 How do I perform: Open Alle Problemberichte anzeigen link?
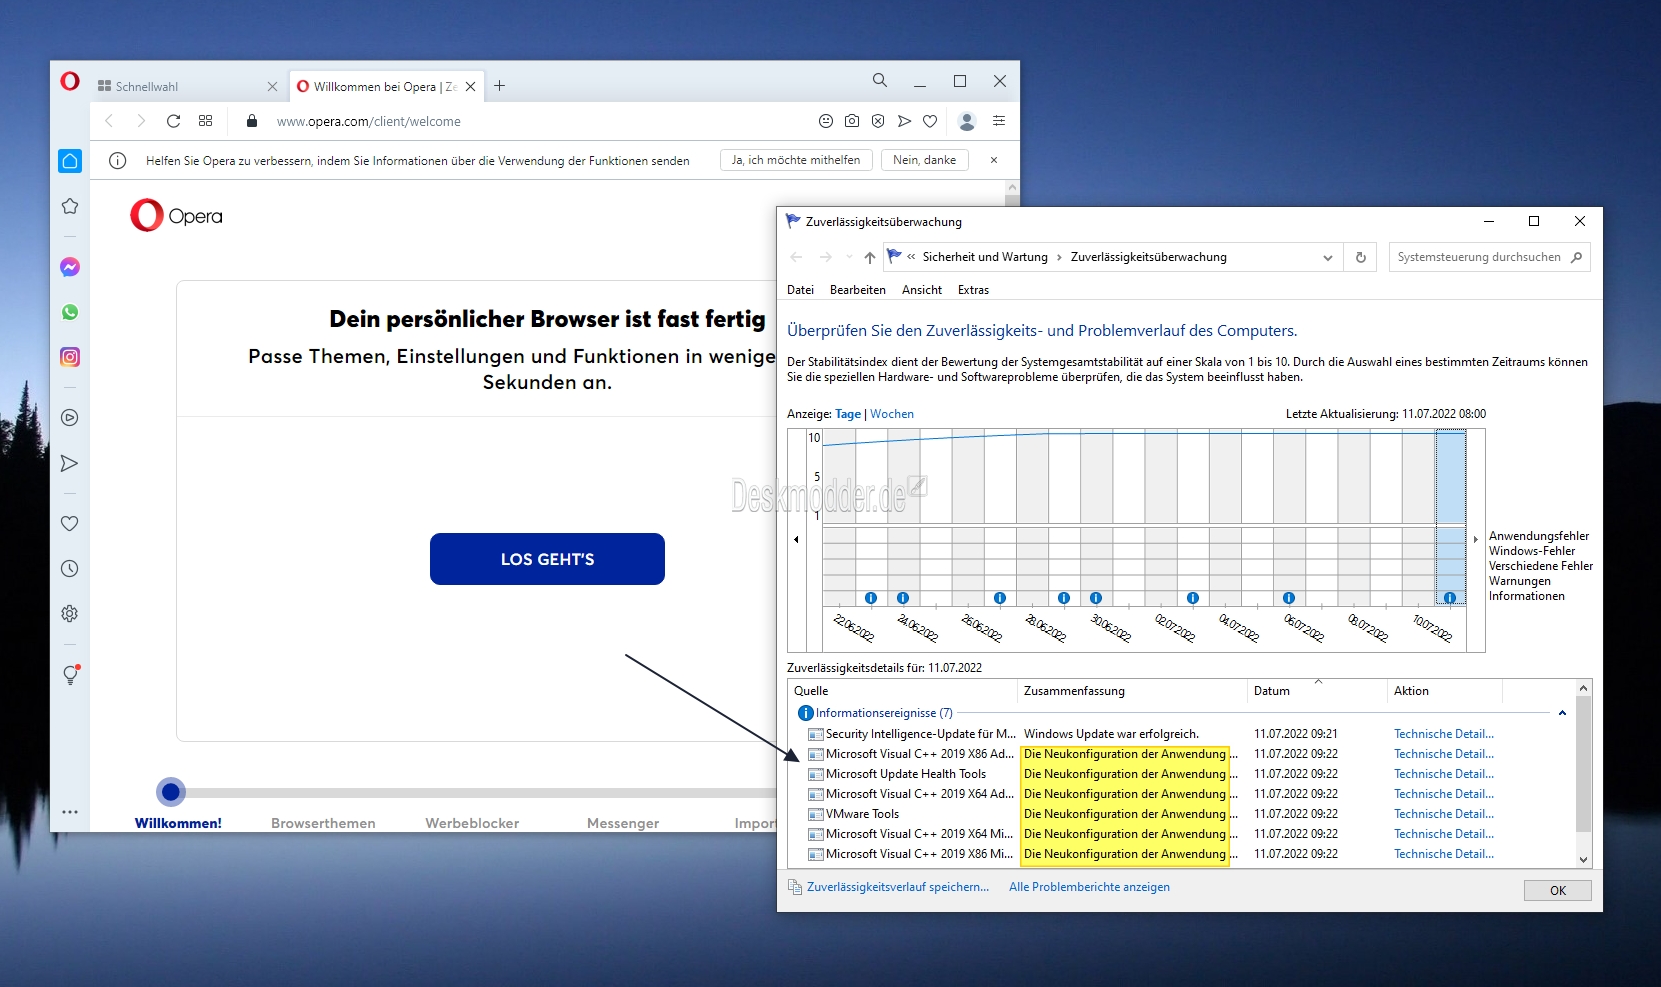(x=1089, y=887)
